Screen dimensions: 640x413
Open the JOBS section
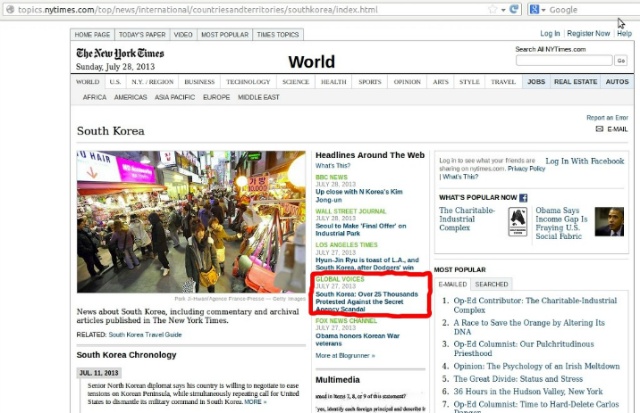(536, 82)
